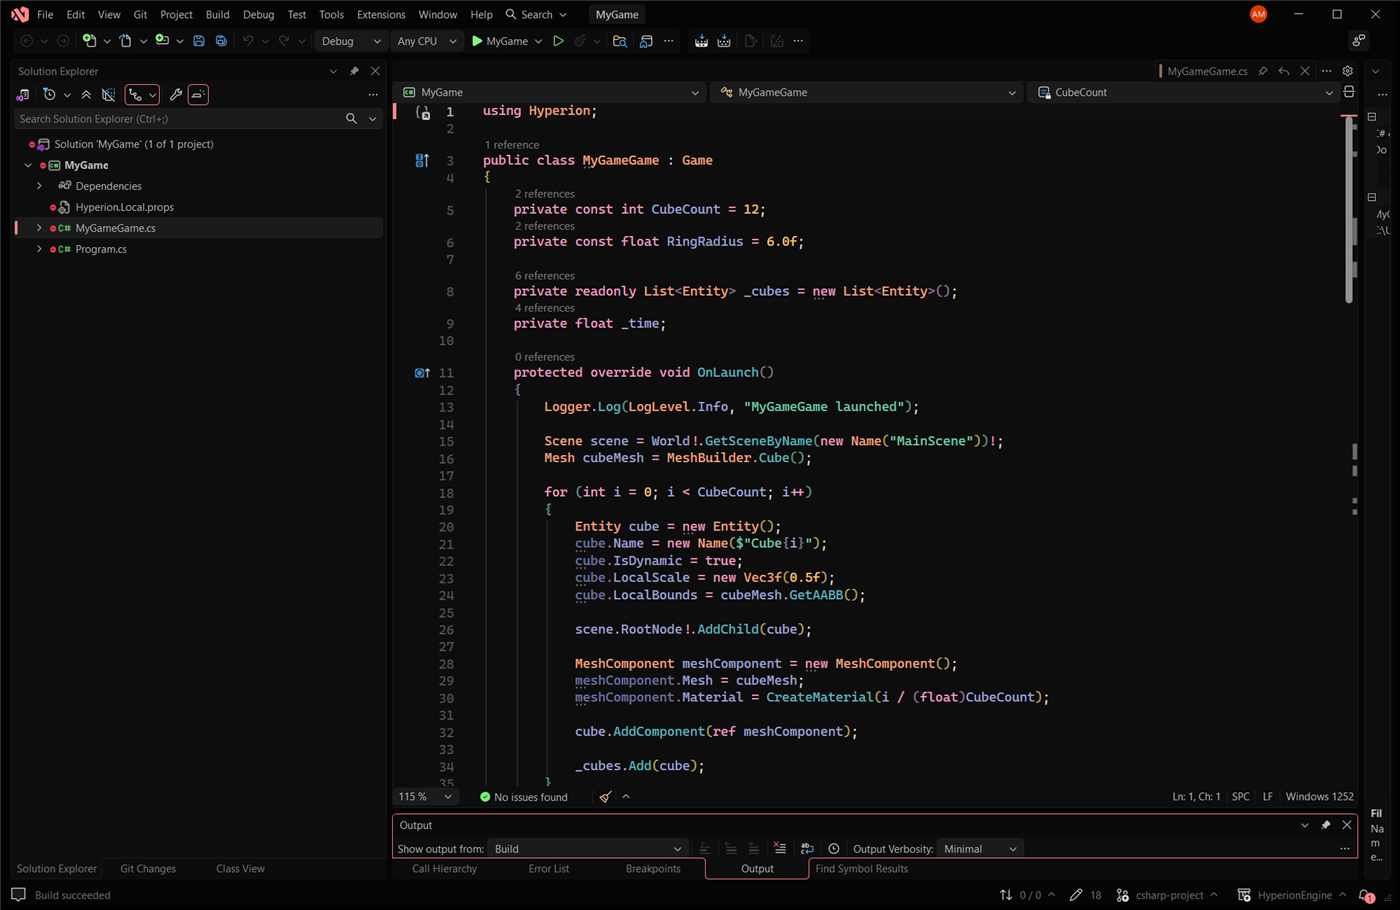Open the File menu
The height and width of the screenshot is (910, 1400).
(x=45, y=14)
